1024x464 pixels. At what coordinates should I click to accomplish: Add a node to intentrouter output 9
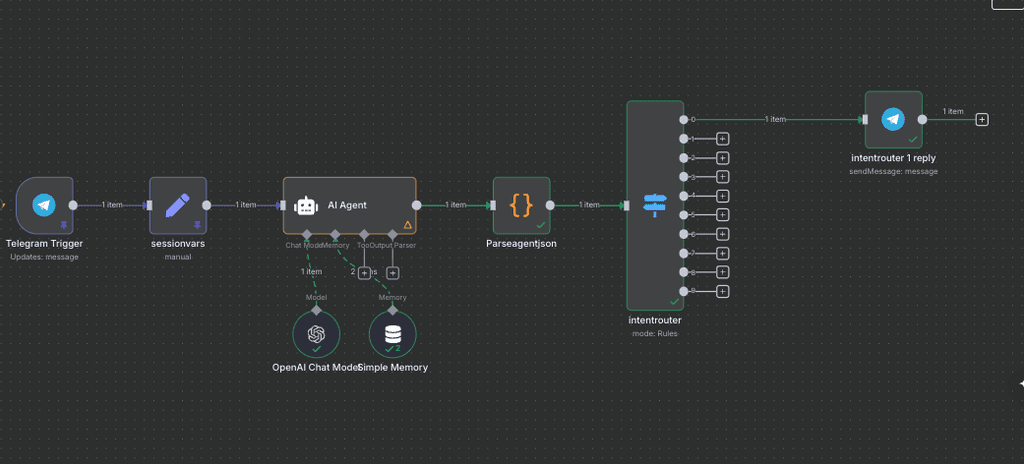coord(723,291)
